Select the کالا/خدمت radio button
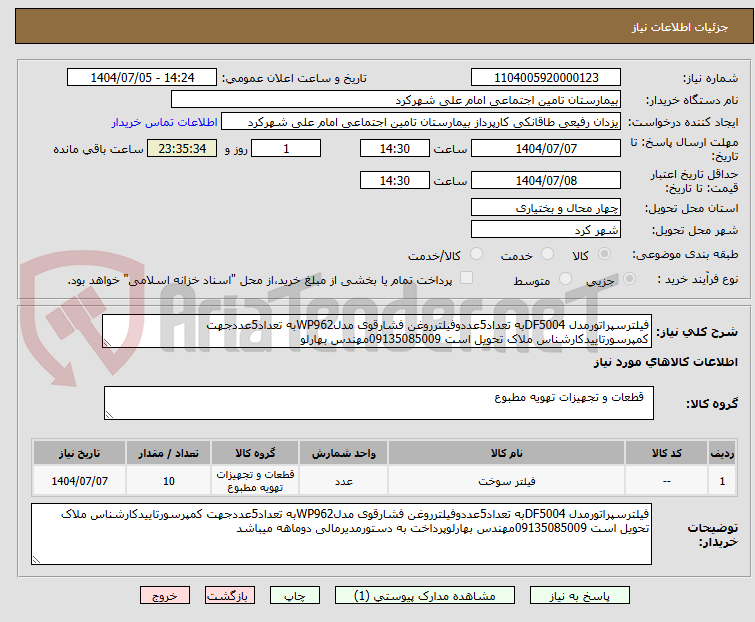The height and width of the screenshot is (622, 755). coord(476,254)
